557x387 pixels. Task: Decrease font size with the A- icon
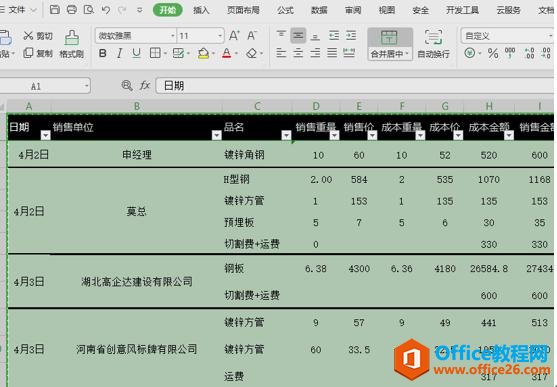pos(252,36)
